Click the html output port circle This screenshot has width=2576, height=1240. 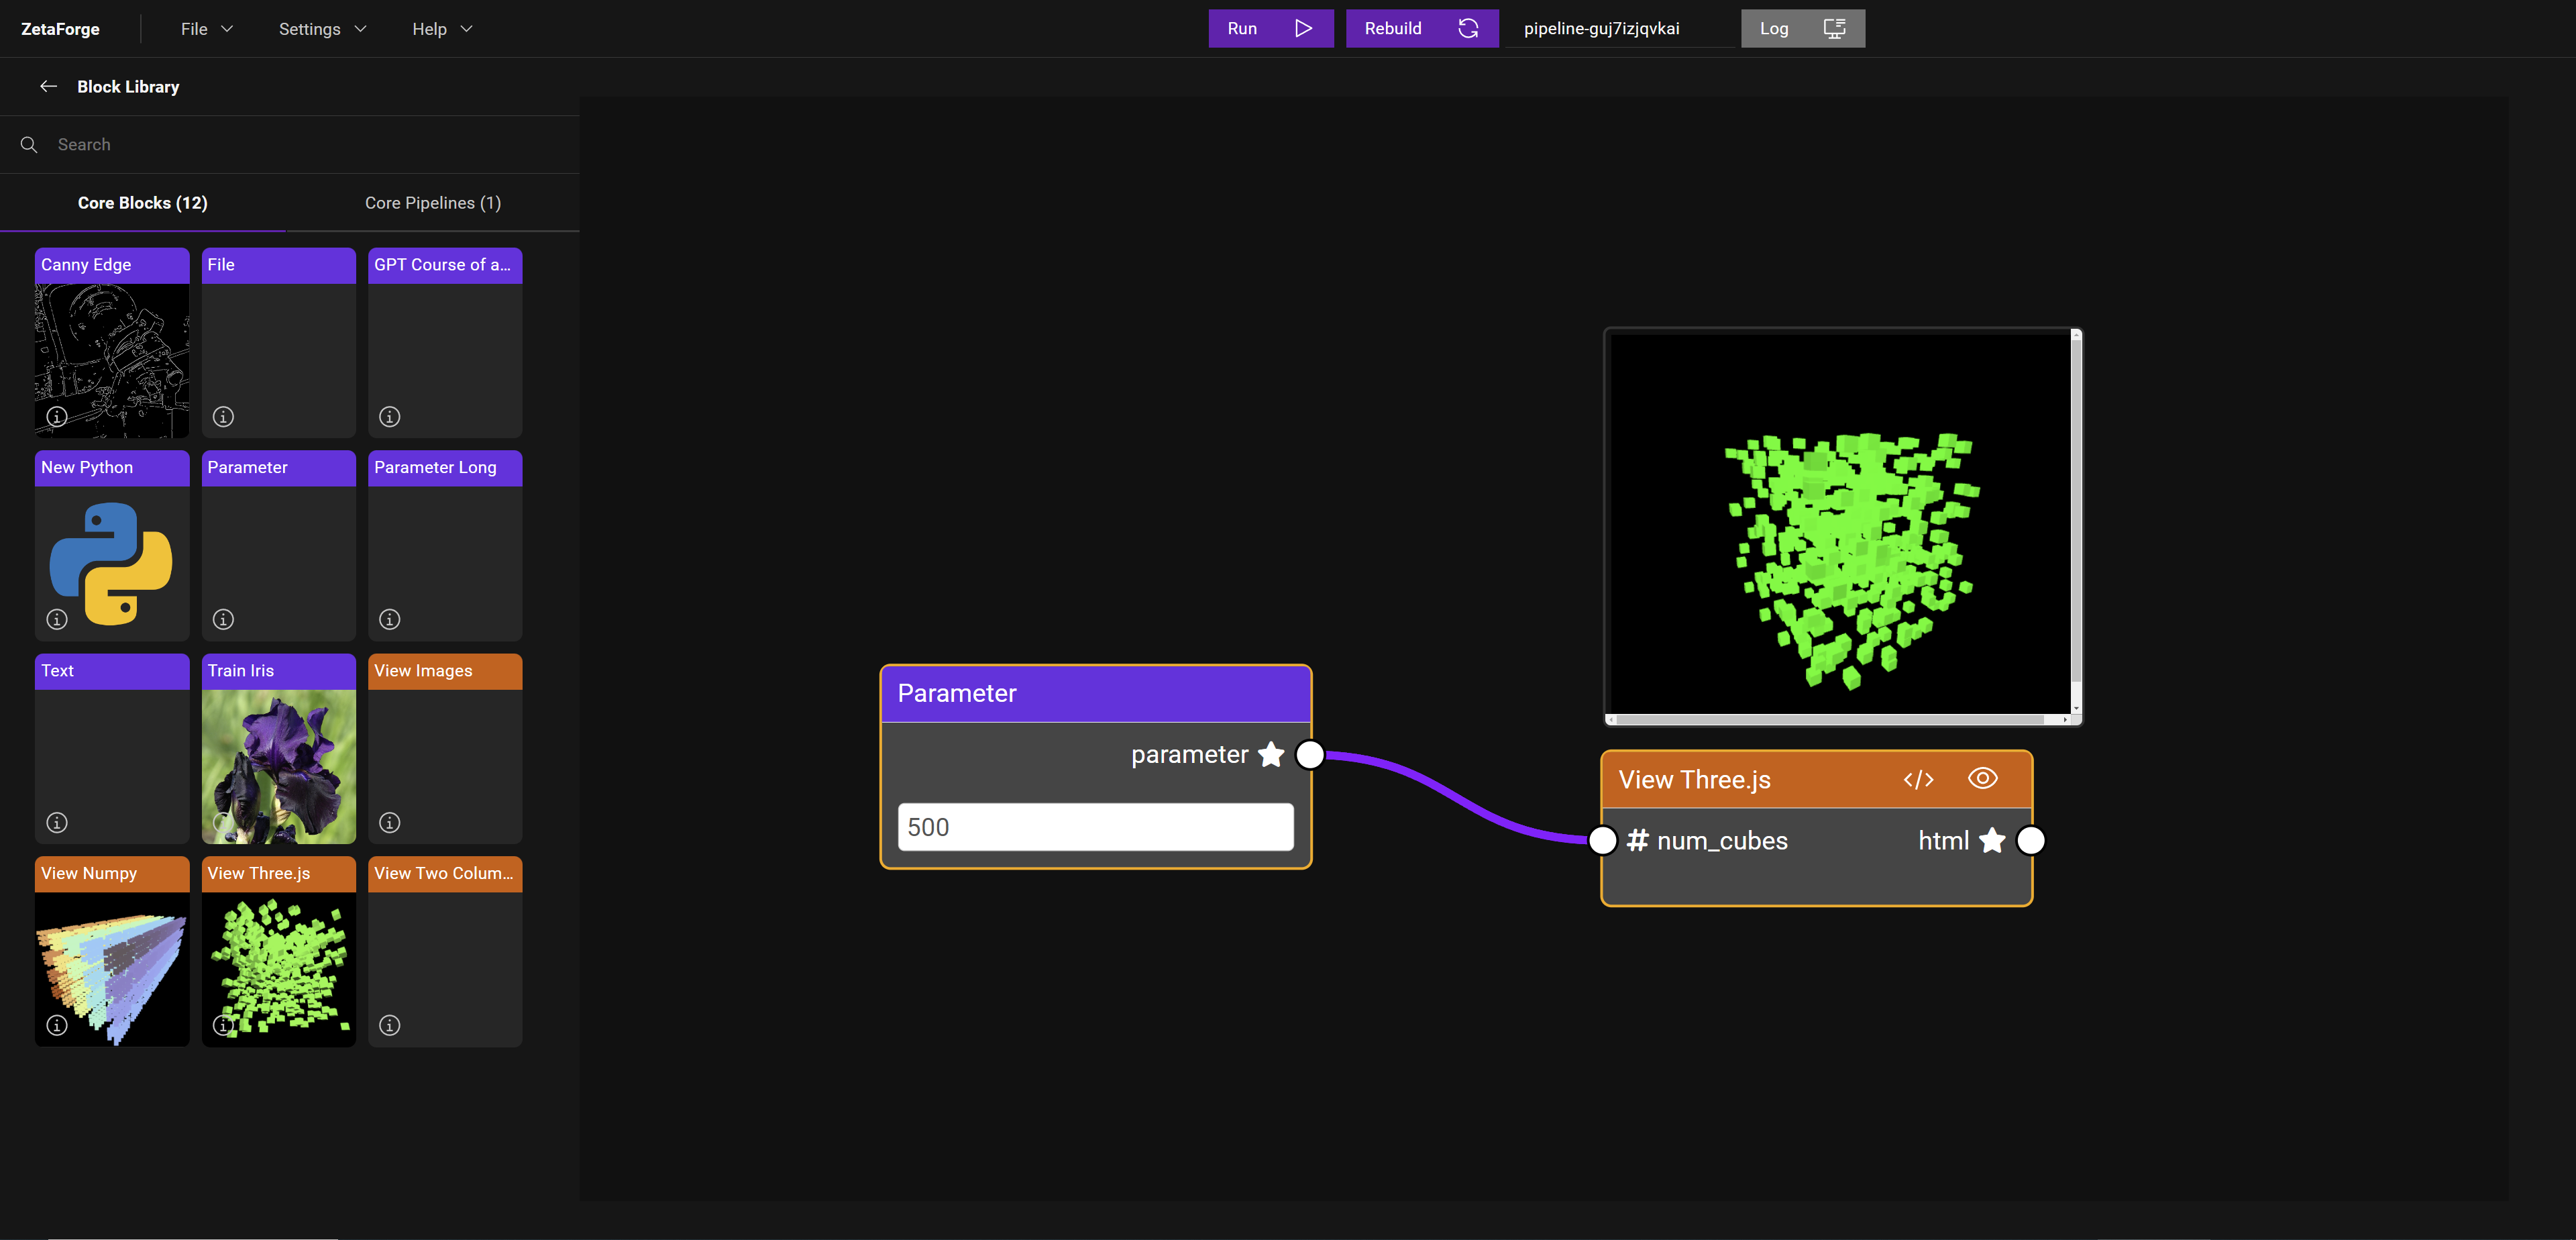coord(2031,840)
